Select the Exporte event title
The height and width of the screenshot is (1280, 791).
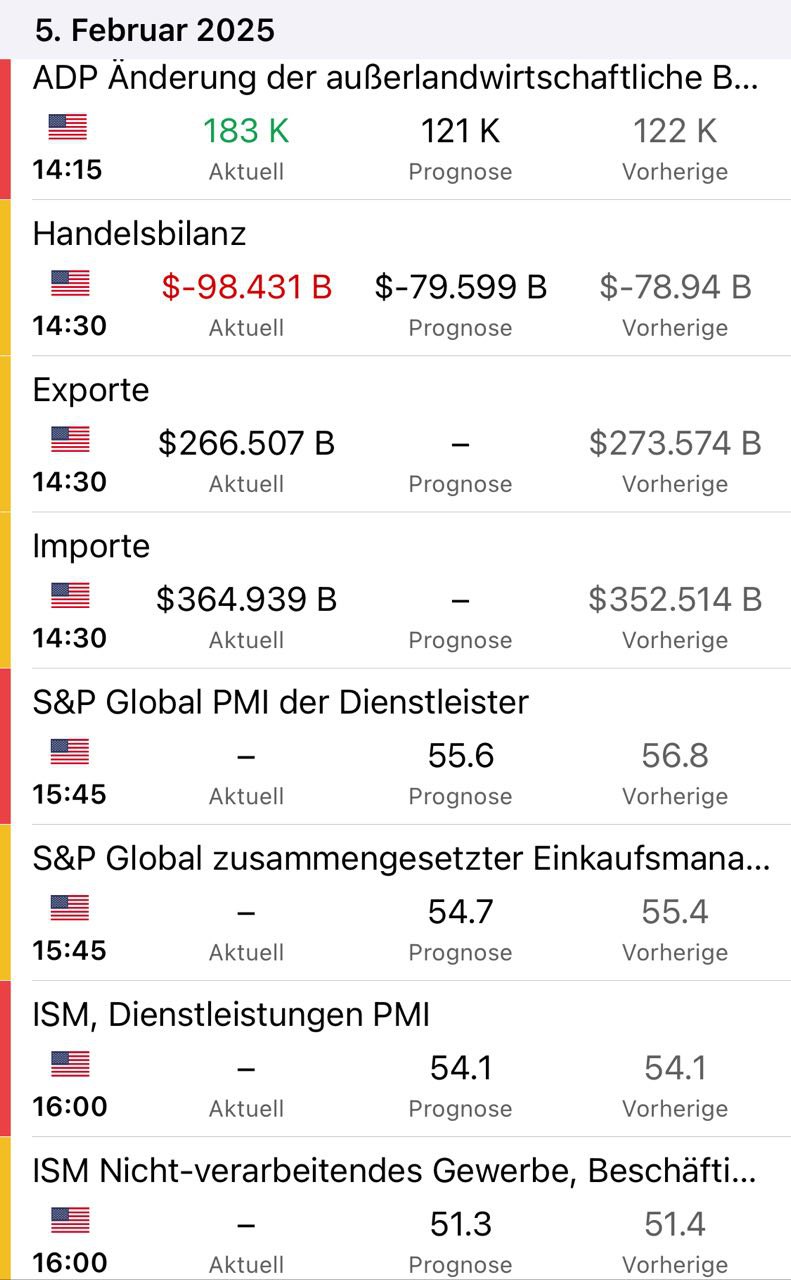click(91, 390)
